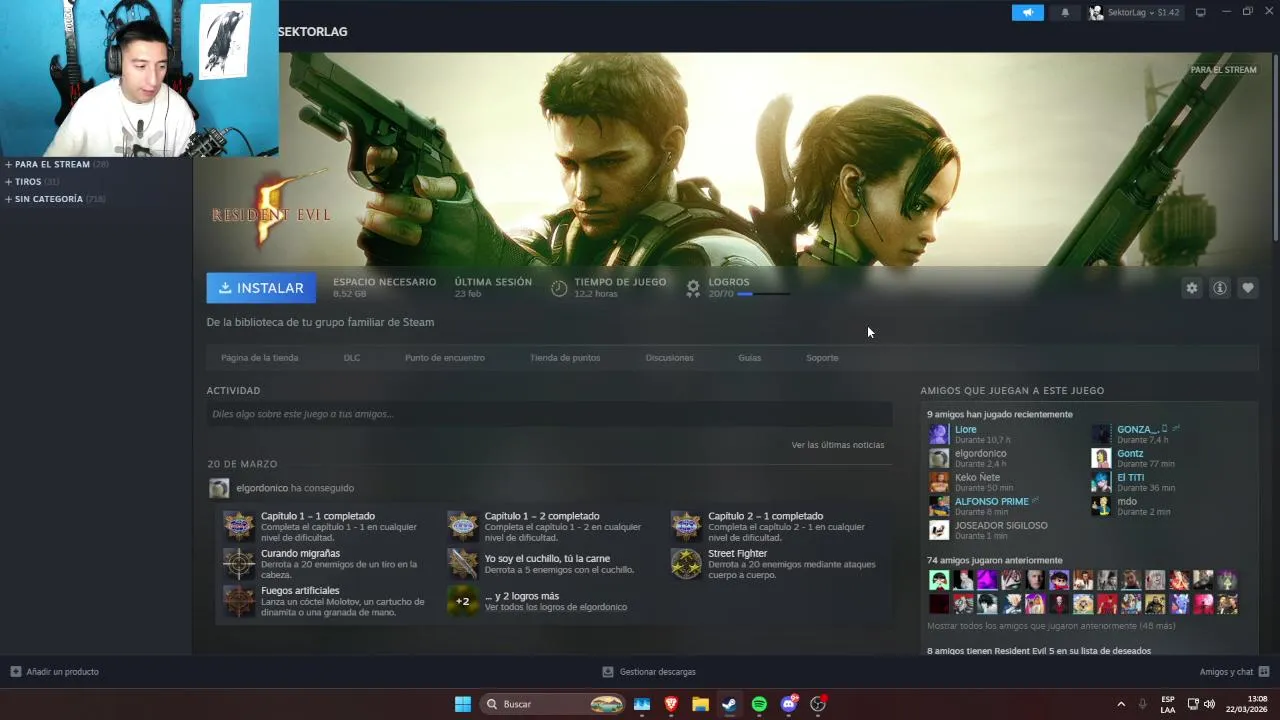Open Brave browser from taskbar
This screenshot has width=1280, height=720.
click(671, 704)
